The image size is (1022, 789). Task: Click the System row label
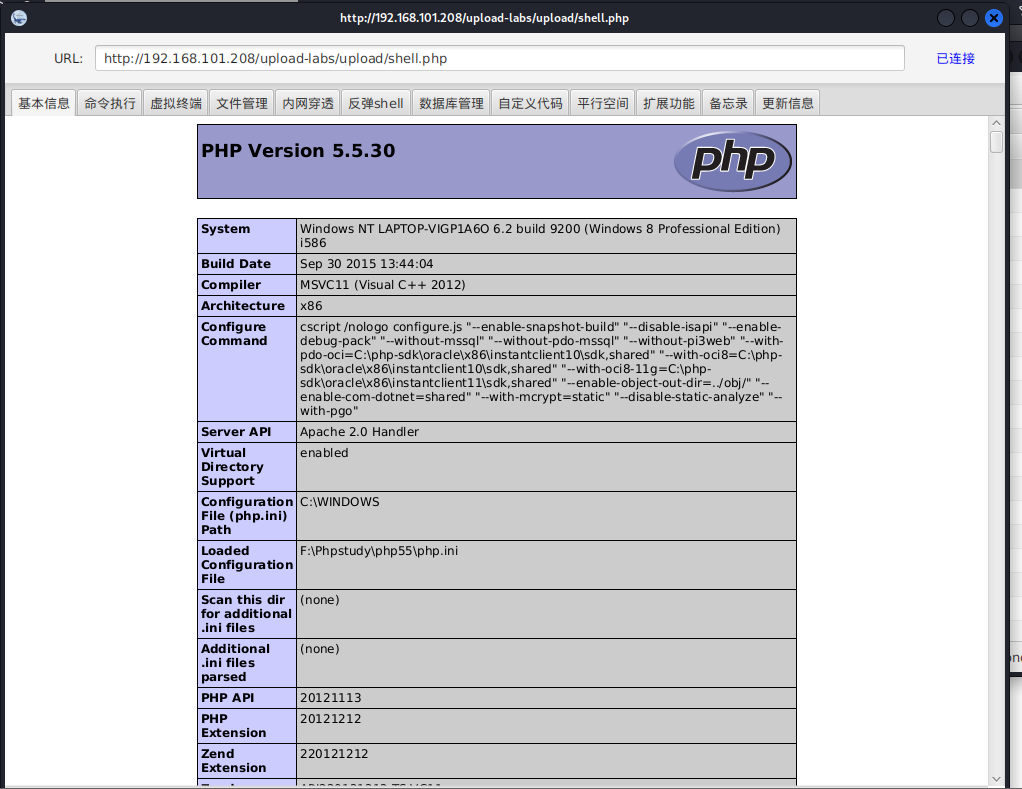click(226, 229)
